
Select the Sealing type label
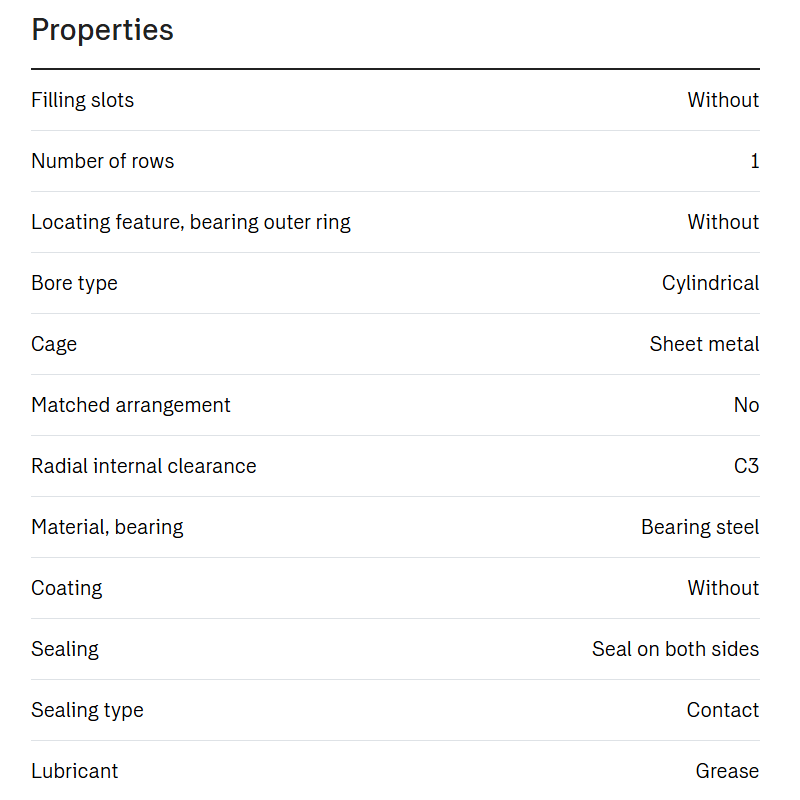(87, 710)
